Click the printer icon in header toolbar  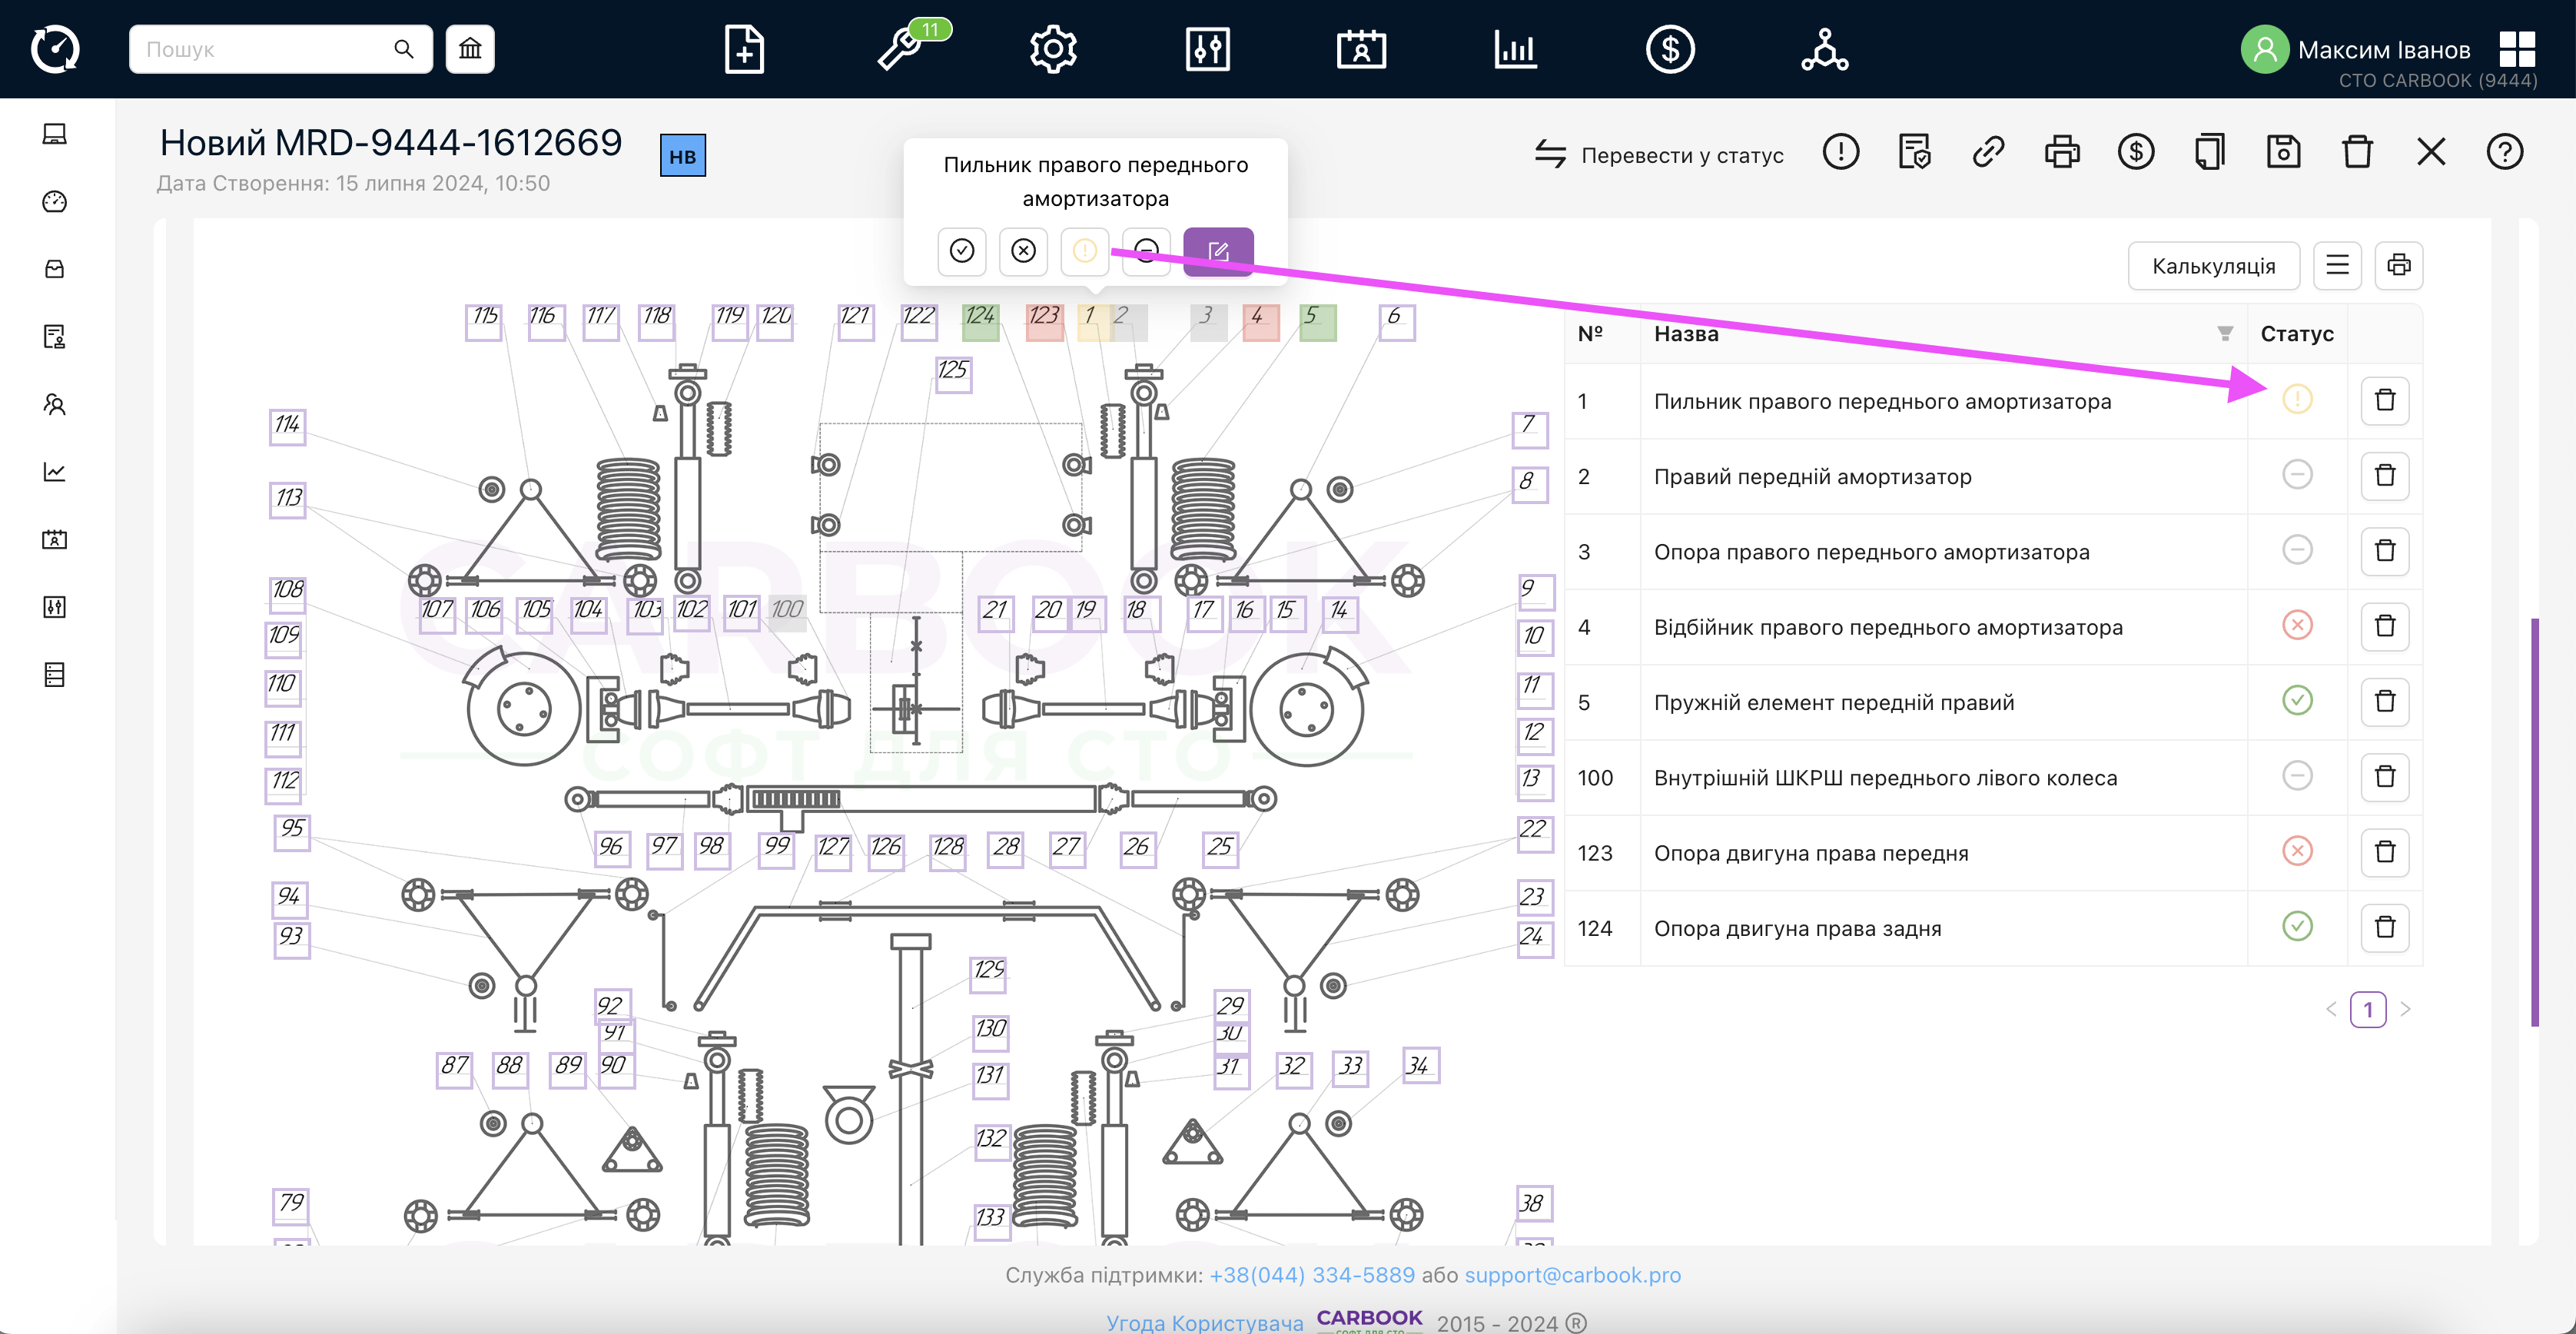tap(2061, 152)
